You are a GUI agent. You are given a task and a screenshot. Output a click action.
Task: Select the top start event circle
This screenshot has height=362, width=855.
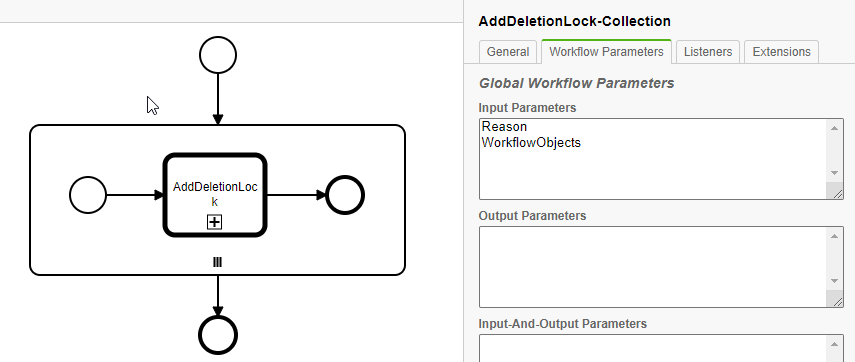(x=218, y=55)
